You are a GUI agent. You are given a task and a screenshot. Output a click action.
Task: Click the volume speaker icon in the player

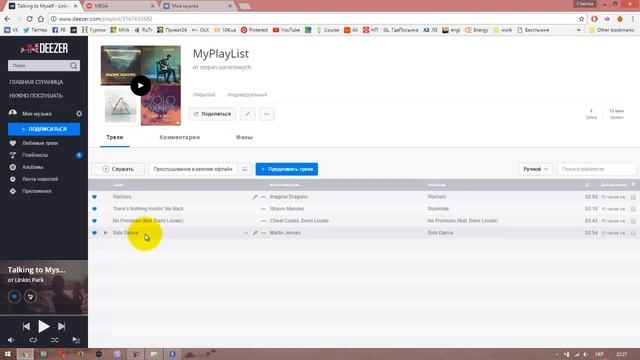point(11,340)
